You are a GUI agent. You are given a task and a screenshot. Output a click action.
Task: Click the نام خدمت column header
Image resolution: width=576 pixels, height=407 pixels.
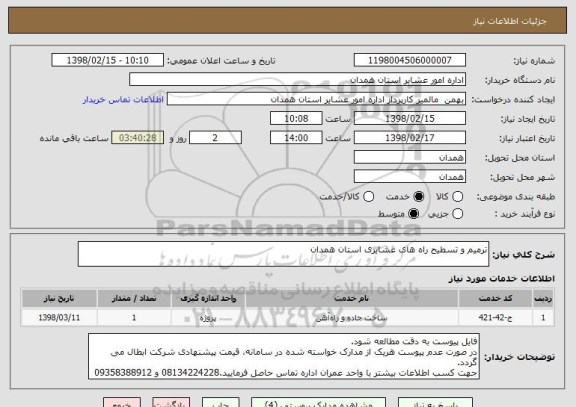click(x=352, y=298)
